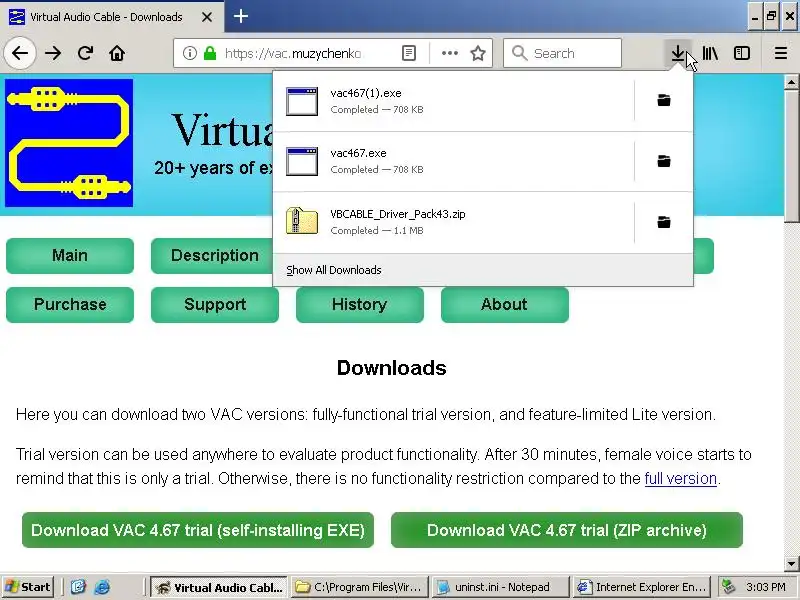This screenshot has width=800, height=600.
Task: Open containing folder for vac467(1).exe
Action: pos(664,101)
